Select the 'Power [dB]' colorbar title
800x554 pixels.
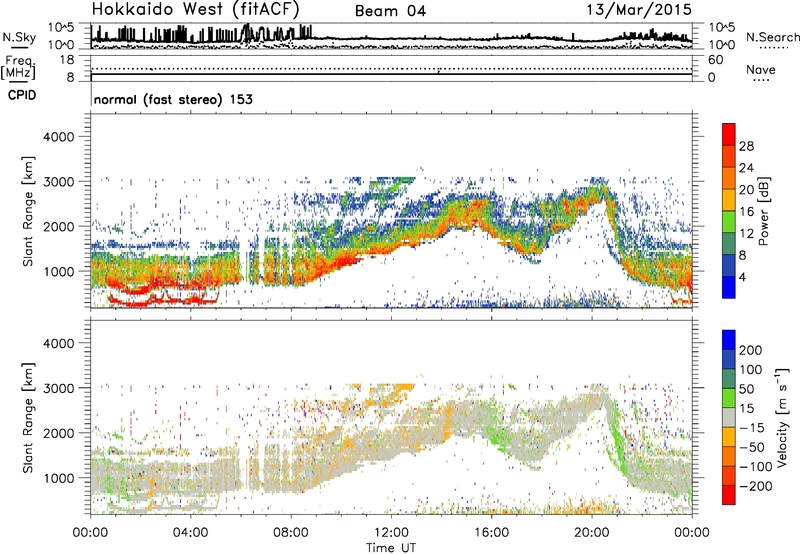point(764,211)
